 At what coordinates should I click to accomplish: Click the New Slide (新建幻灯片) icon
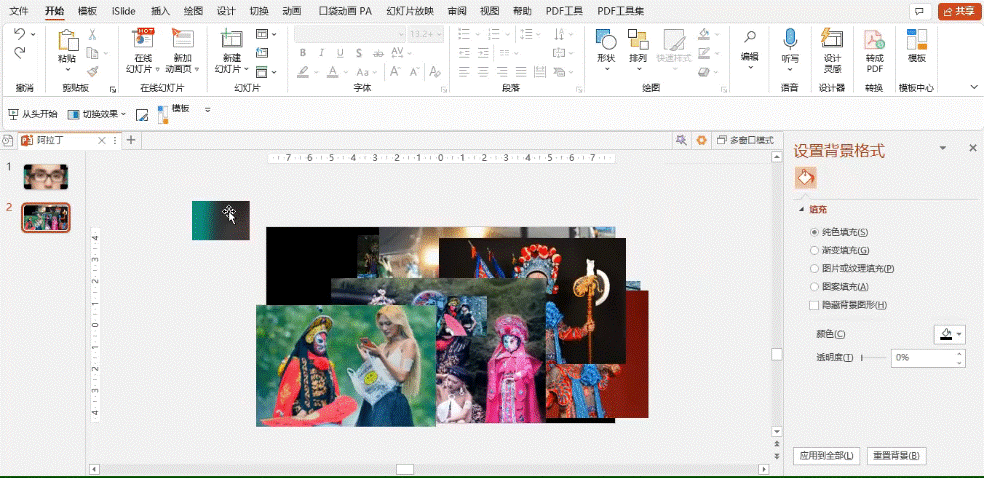231,41
